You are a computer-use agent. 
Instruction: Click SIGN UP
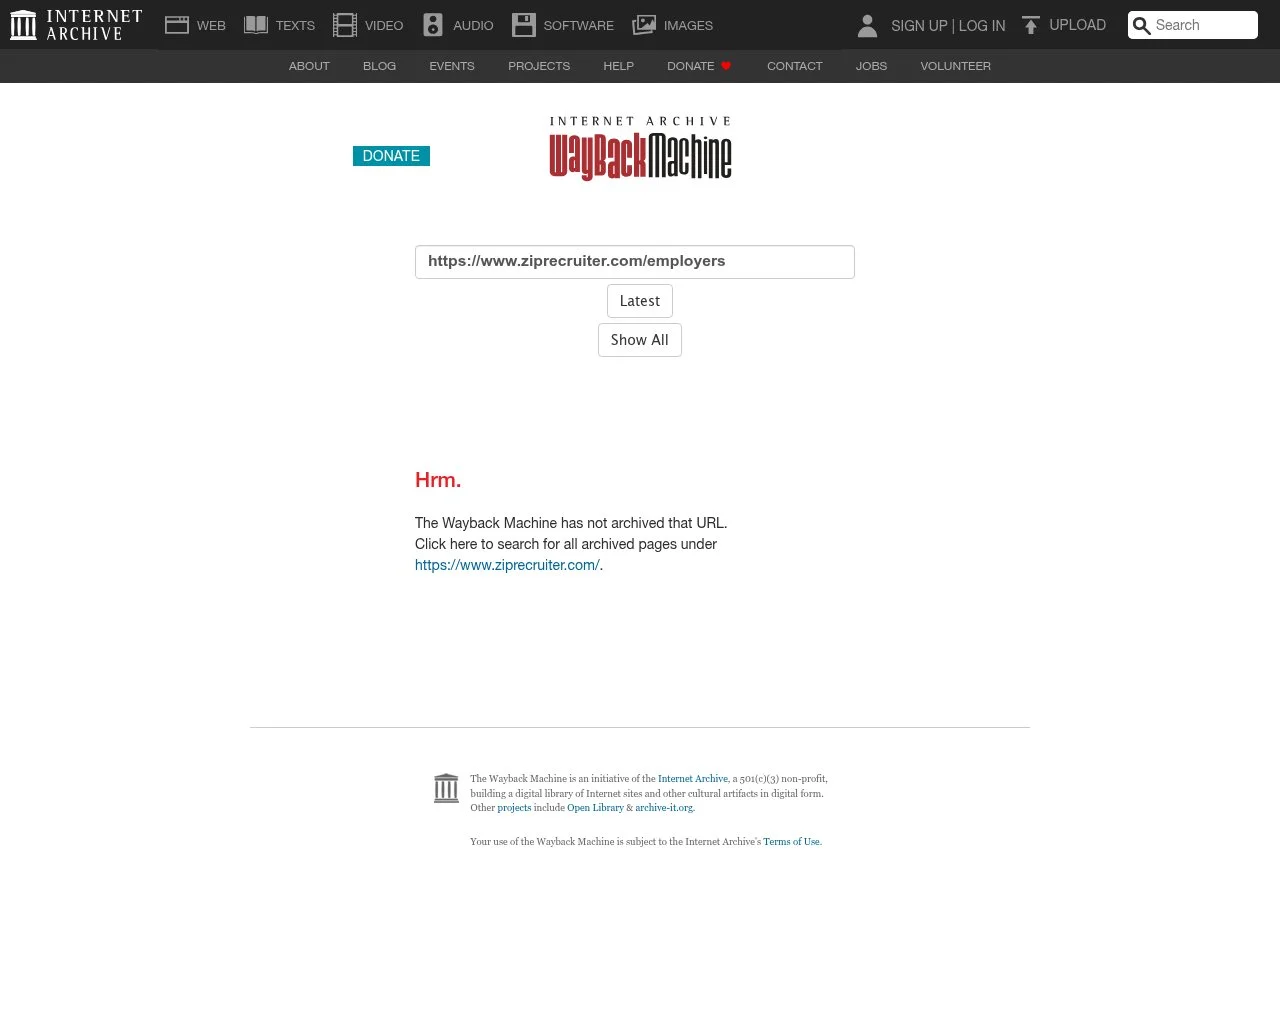(x=919, y=26)
